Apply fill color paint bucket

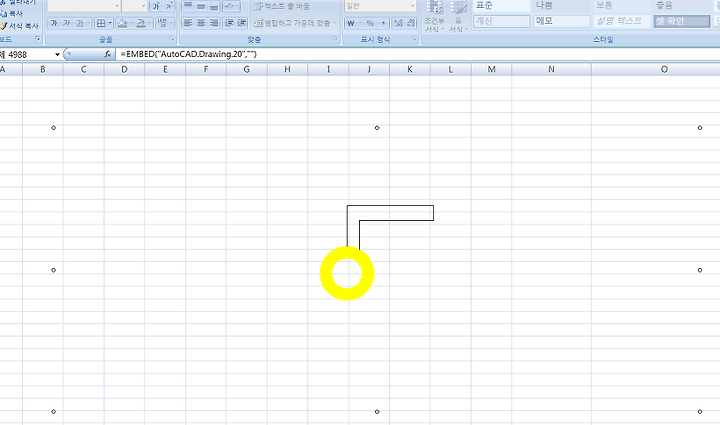[x=122, y=23]
